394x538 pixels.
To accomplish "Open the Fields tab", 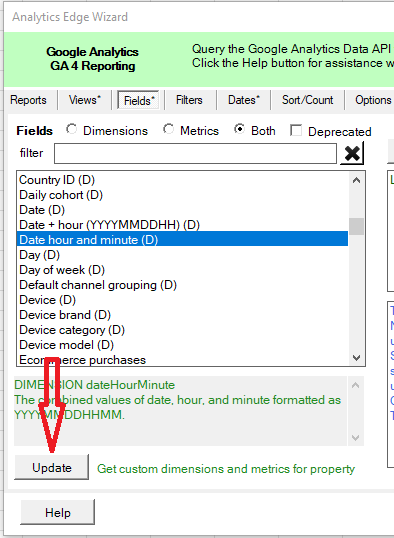I will pos(139,101).
